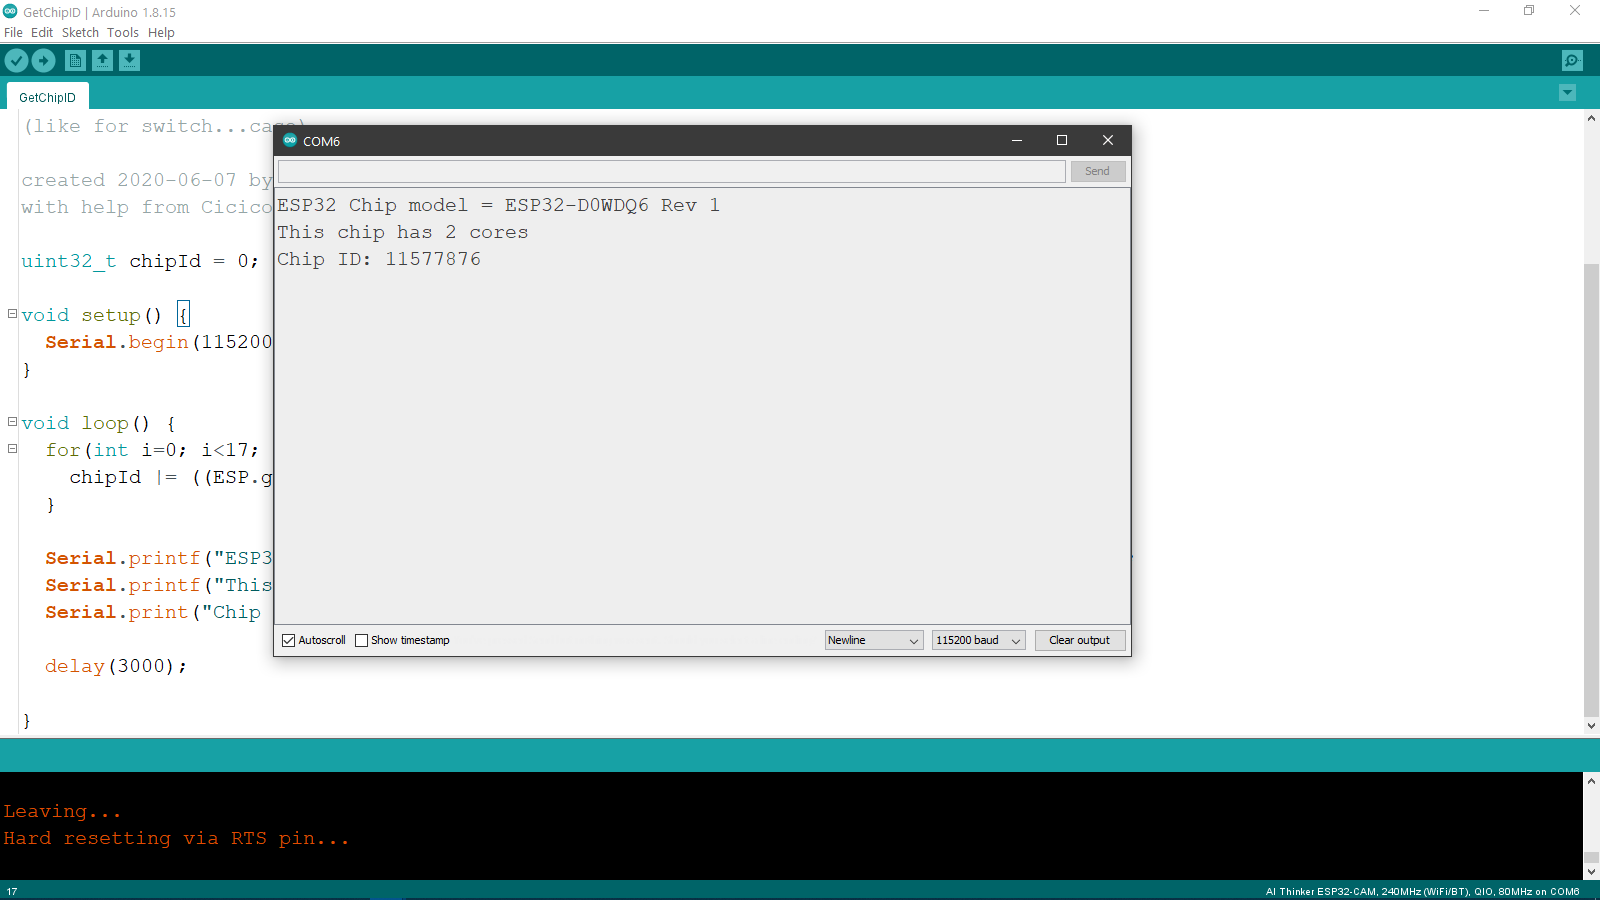Click the Verify sketch checkmark icon
Image resolution: width=1600 pixels, height=900 pixels.
pyautogui.click(x=16, y=61)
